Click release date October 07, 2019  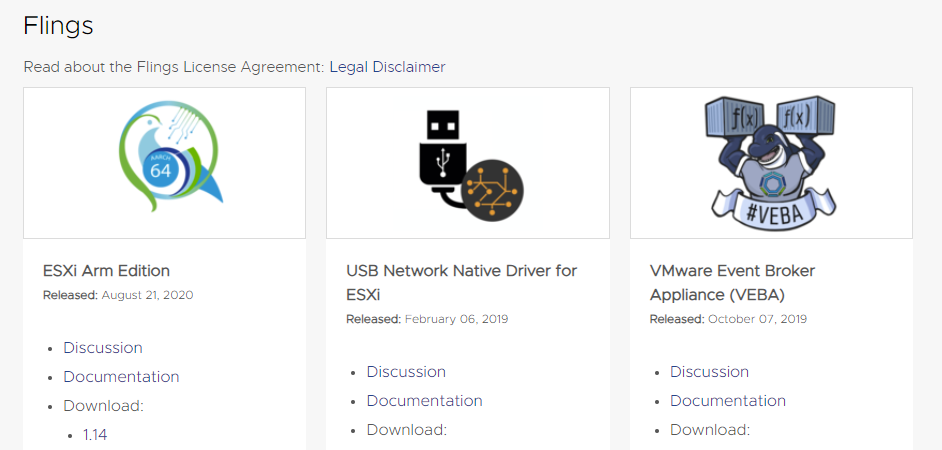pos(758,319)
